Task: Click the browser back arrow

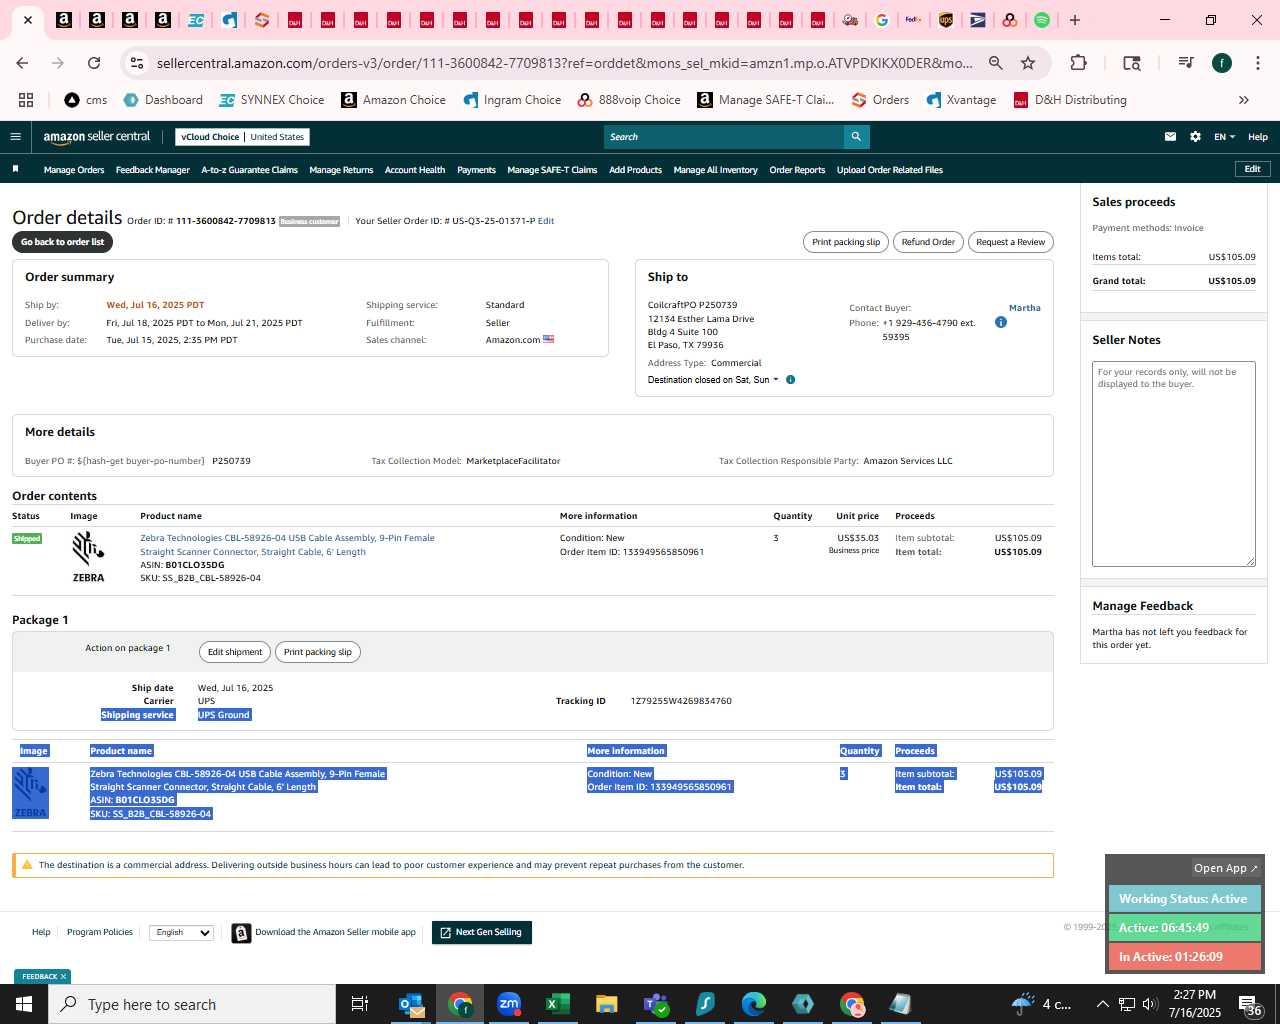Action: (22, 63)
